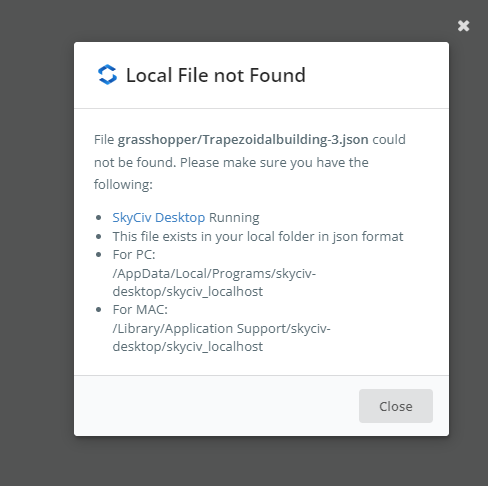Click the gray Close button
The image size is (488, 486).
point(396,406)
